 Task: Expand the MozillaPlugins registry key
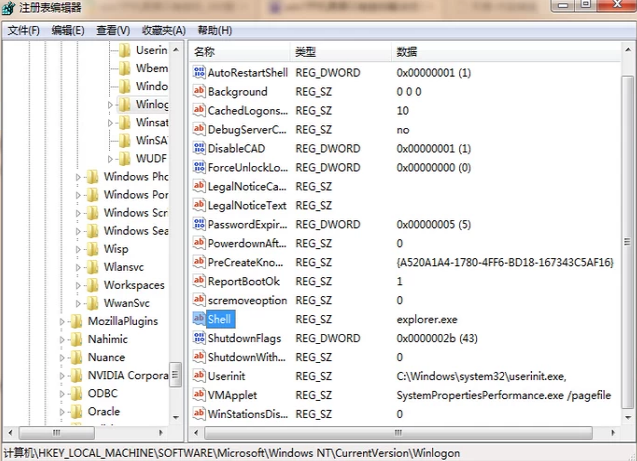pyautogui.click(x=63, y=322)
